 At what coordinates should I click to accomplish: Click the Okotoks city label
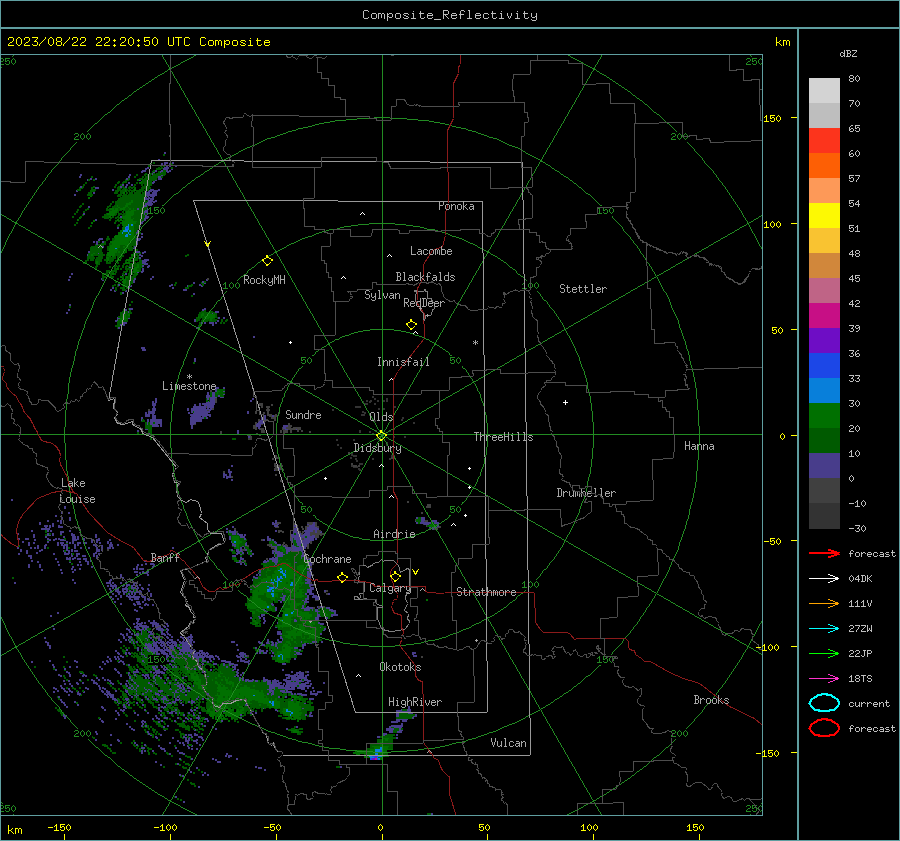pos(400,667)
